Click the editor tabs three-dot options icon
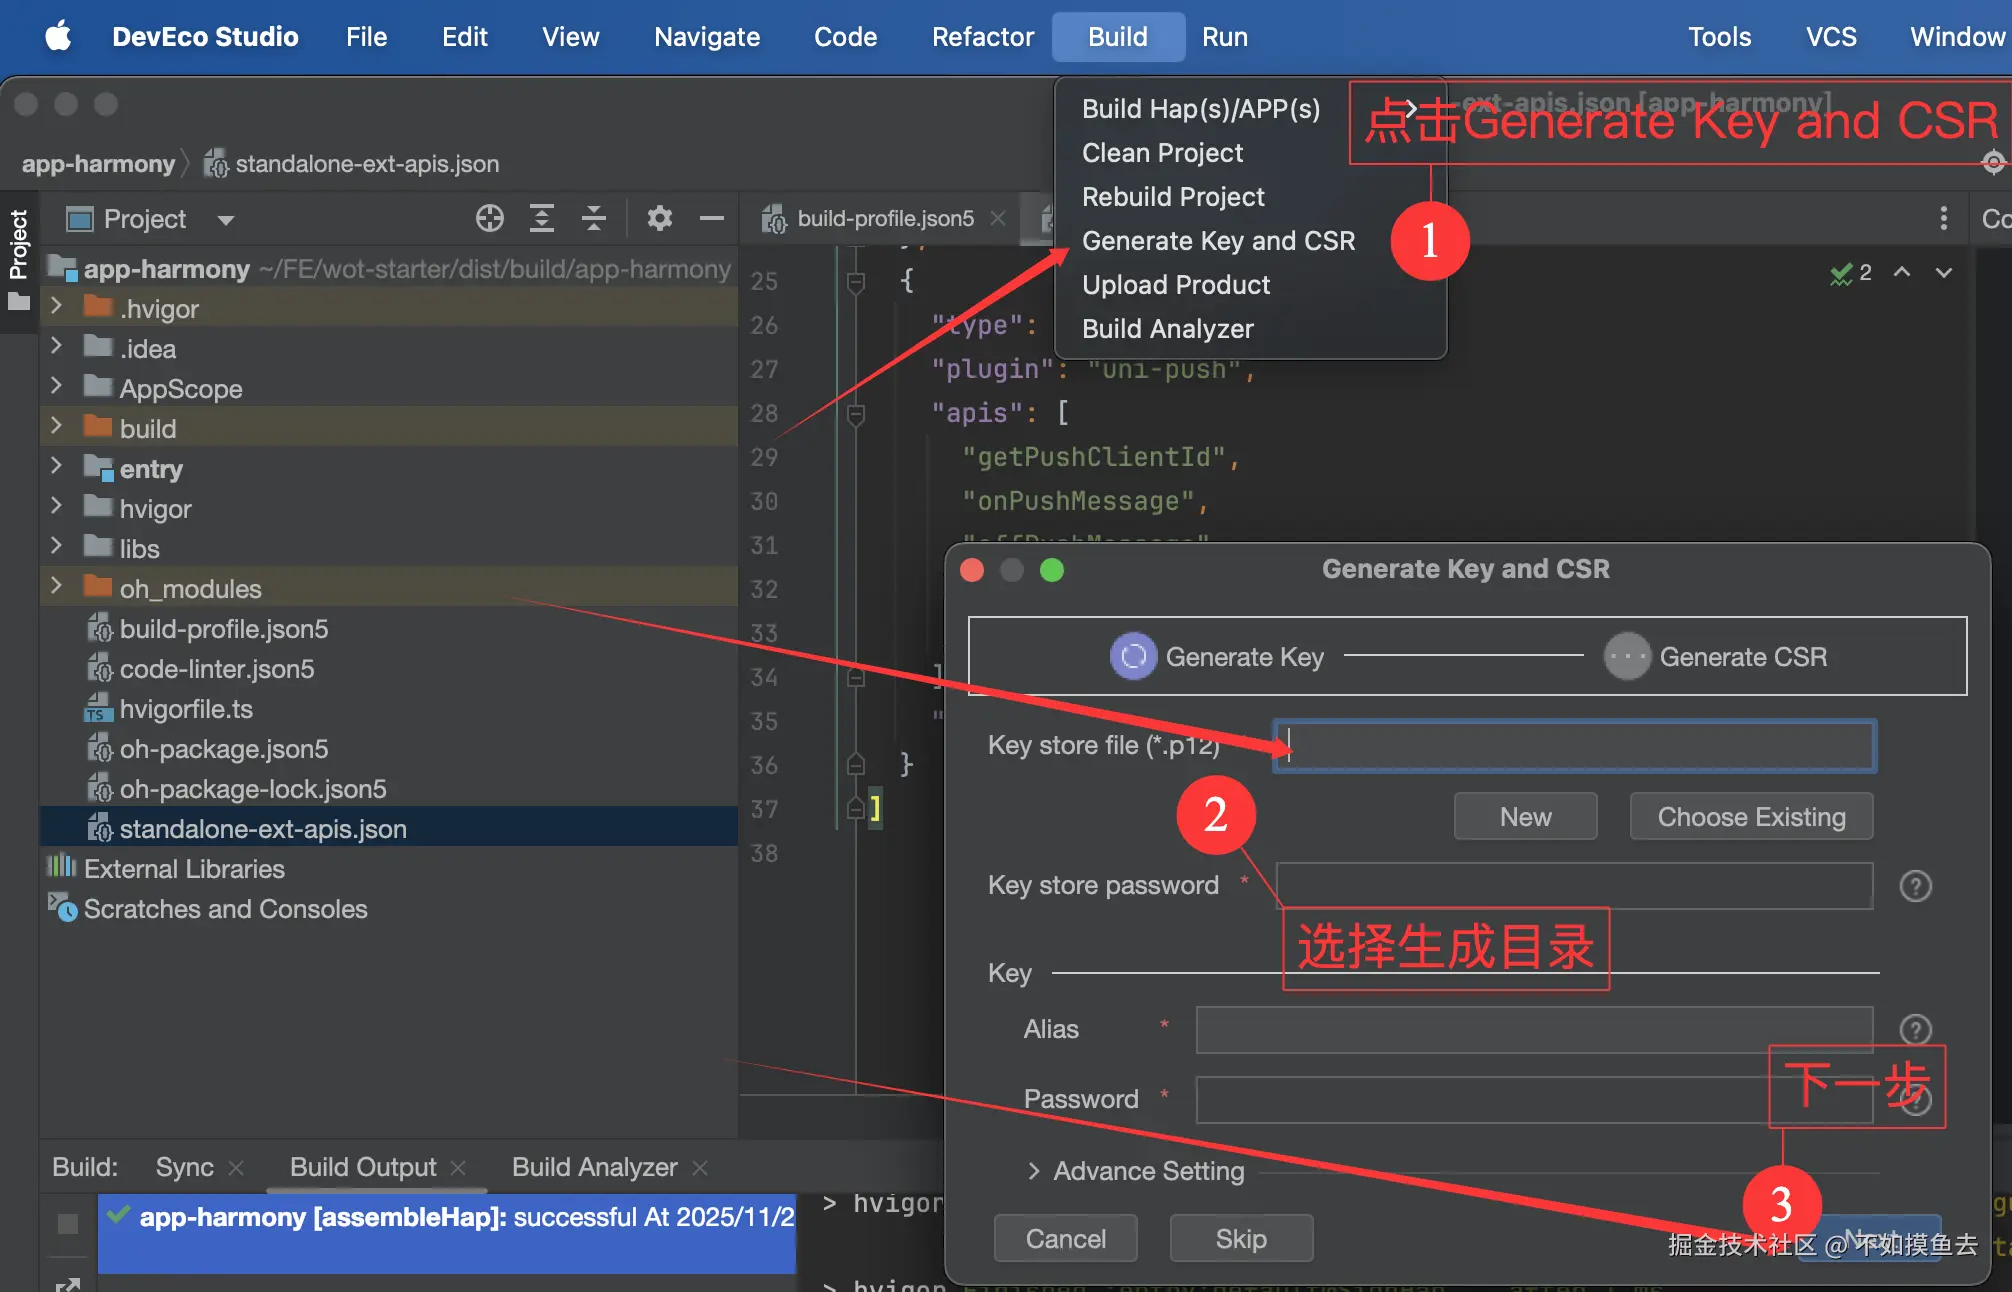Image resolution: width=2012 pixels, height=1292 pixels. click(x=1943, y=218)
